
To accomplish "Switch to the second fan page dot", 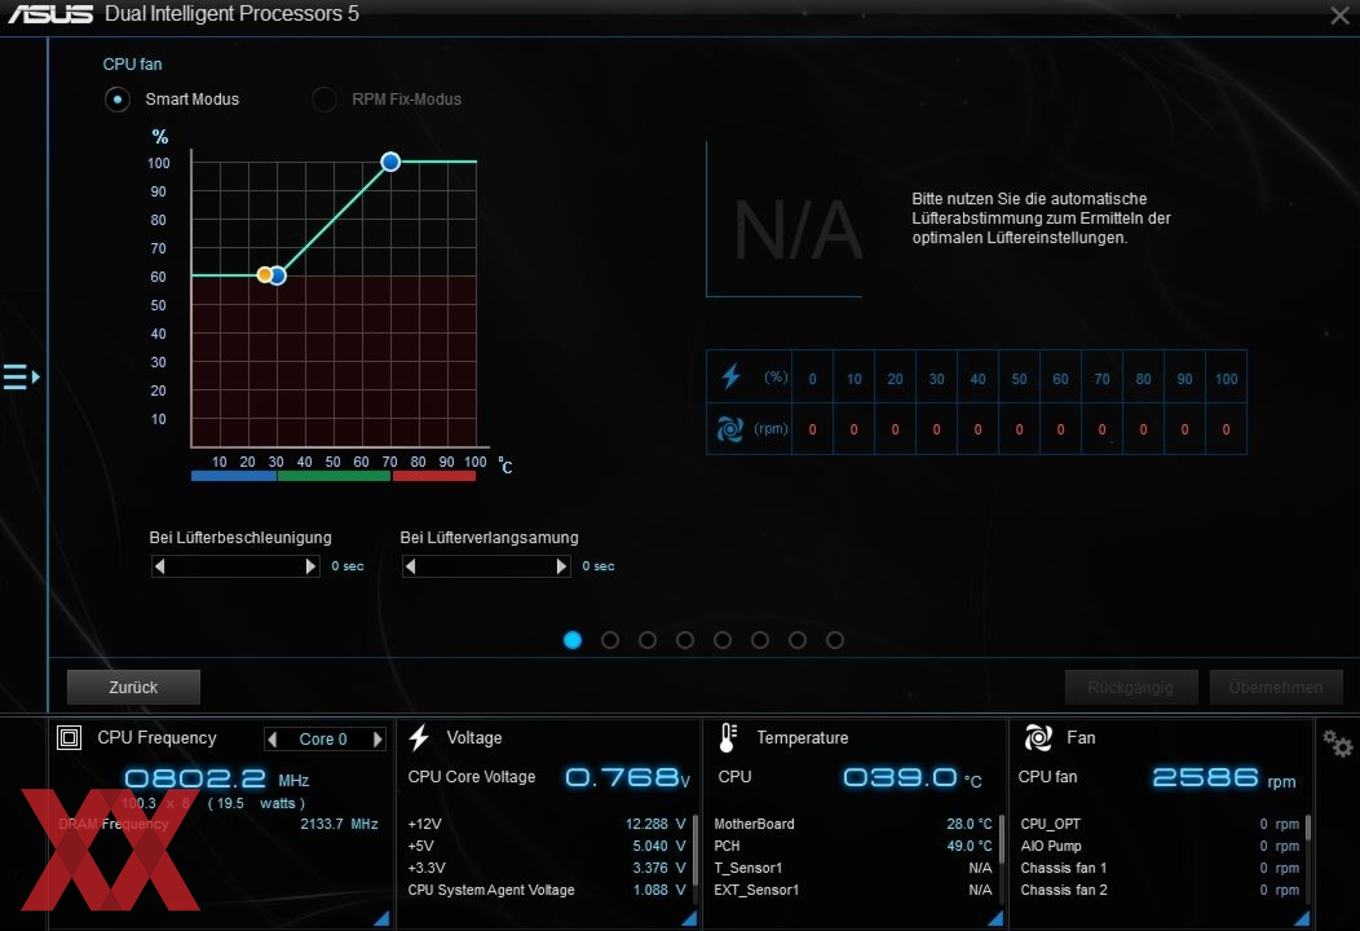I will click(610, 640).
